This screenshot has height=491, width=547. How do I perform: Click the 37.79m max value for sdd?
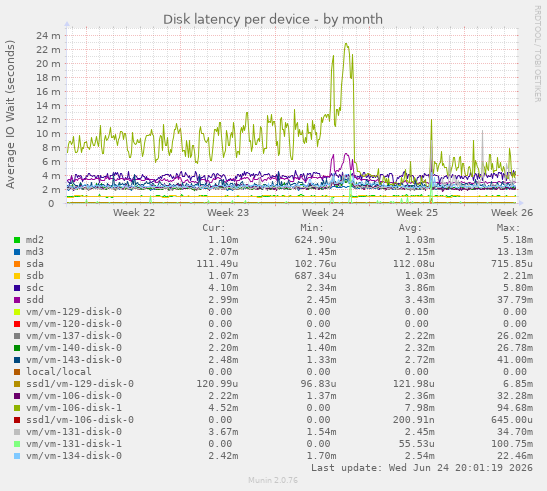pos(515,300)
